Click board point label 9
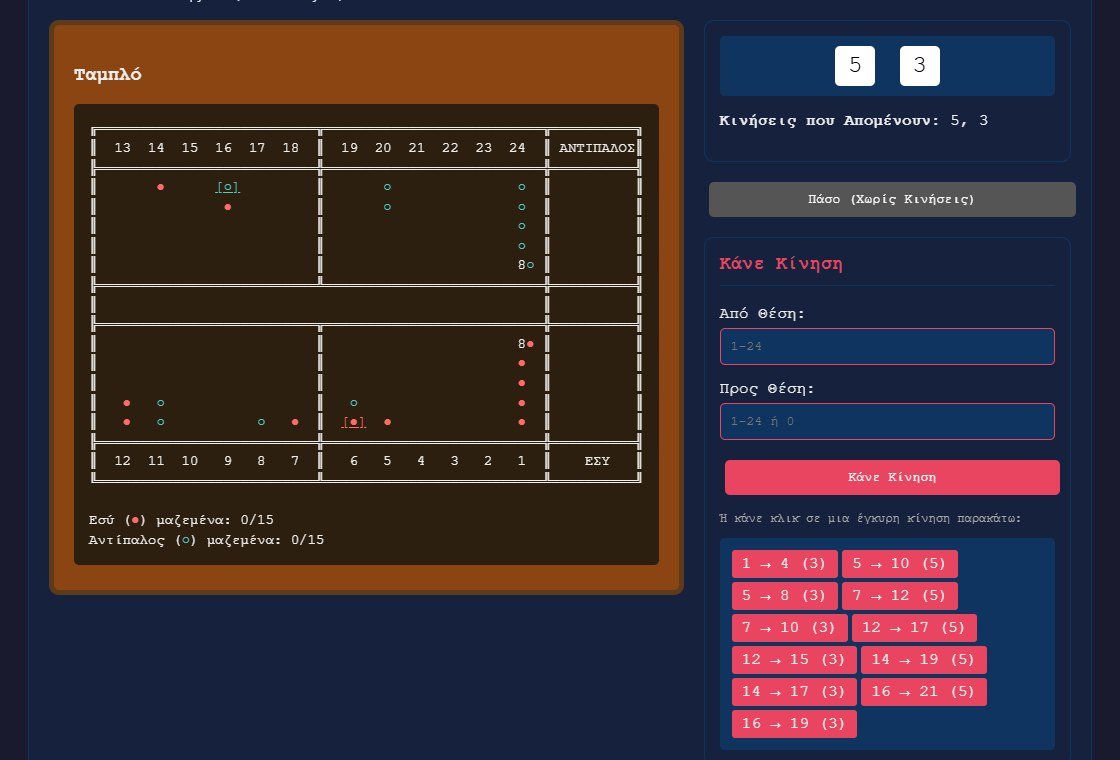 (228, 461)
